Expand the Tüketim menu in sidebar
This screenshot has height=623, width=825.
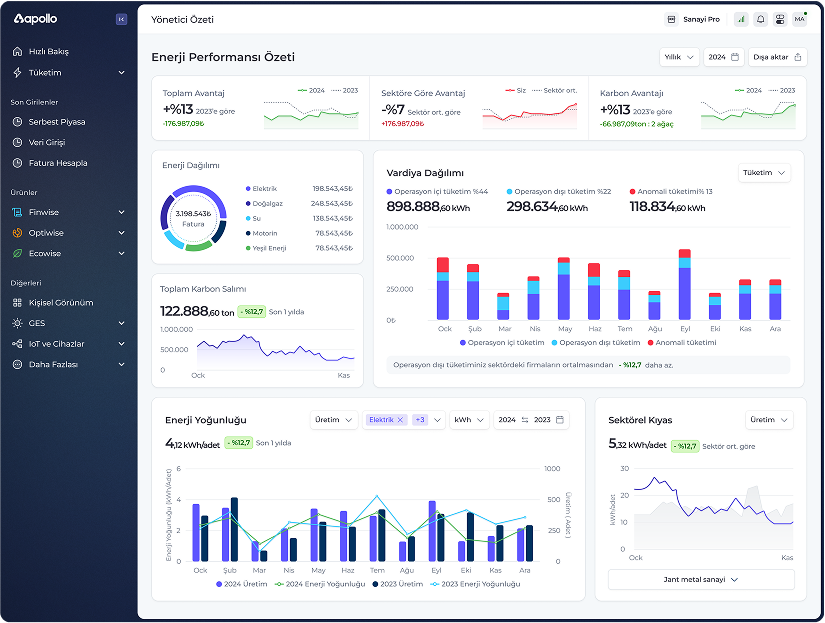(x=68, y=73)
